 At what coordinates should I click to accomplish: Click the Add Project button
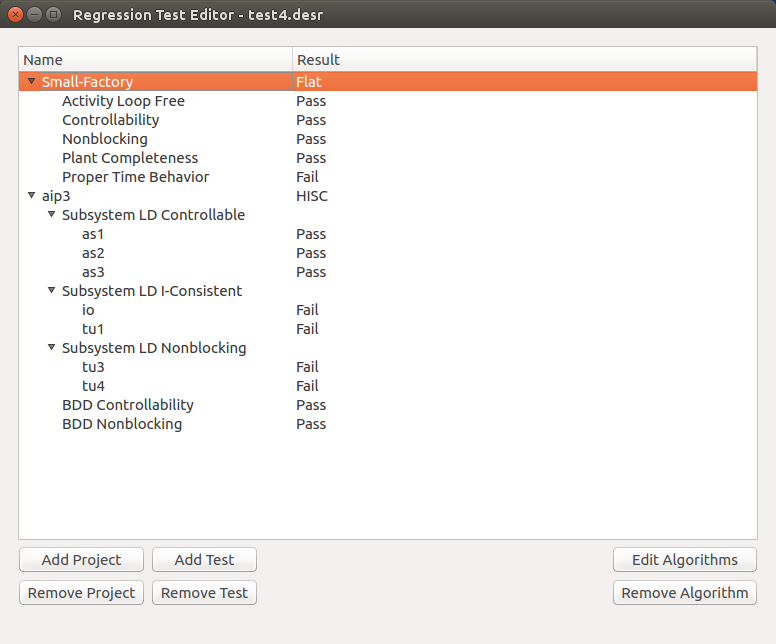pos(81,560)
